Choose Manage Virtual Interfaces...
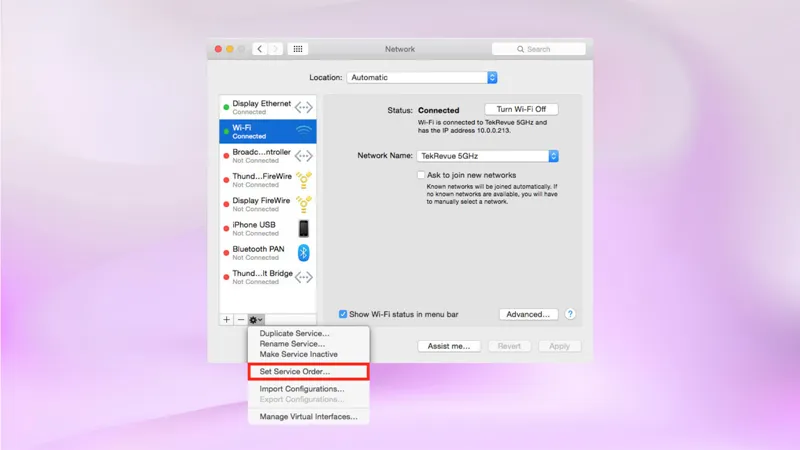The width and height of the screenshot is (800, 450). (308, 417)
